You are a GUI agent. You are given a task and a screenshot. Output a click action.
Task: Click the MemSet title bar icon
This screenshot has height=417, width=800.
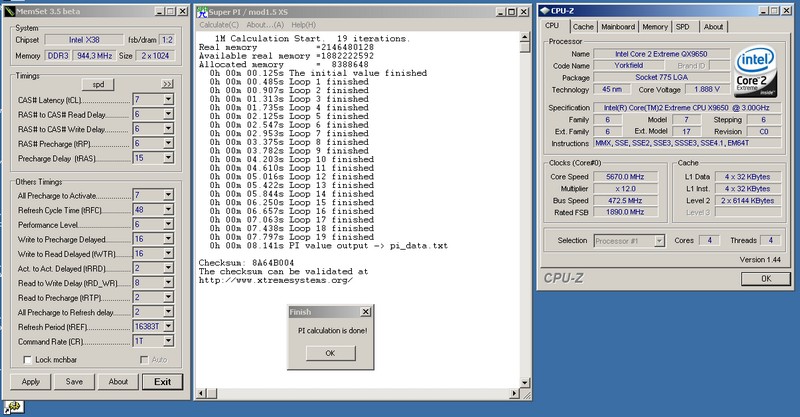click(x=10, y=11)
